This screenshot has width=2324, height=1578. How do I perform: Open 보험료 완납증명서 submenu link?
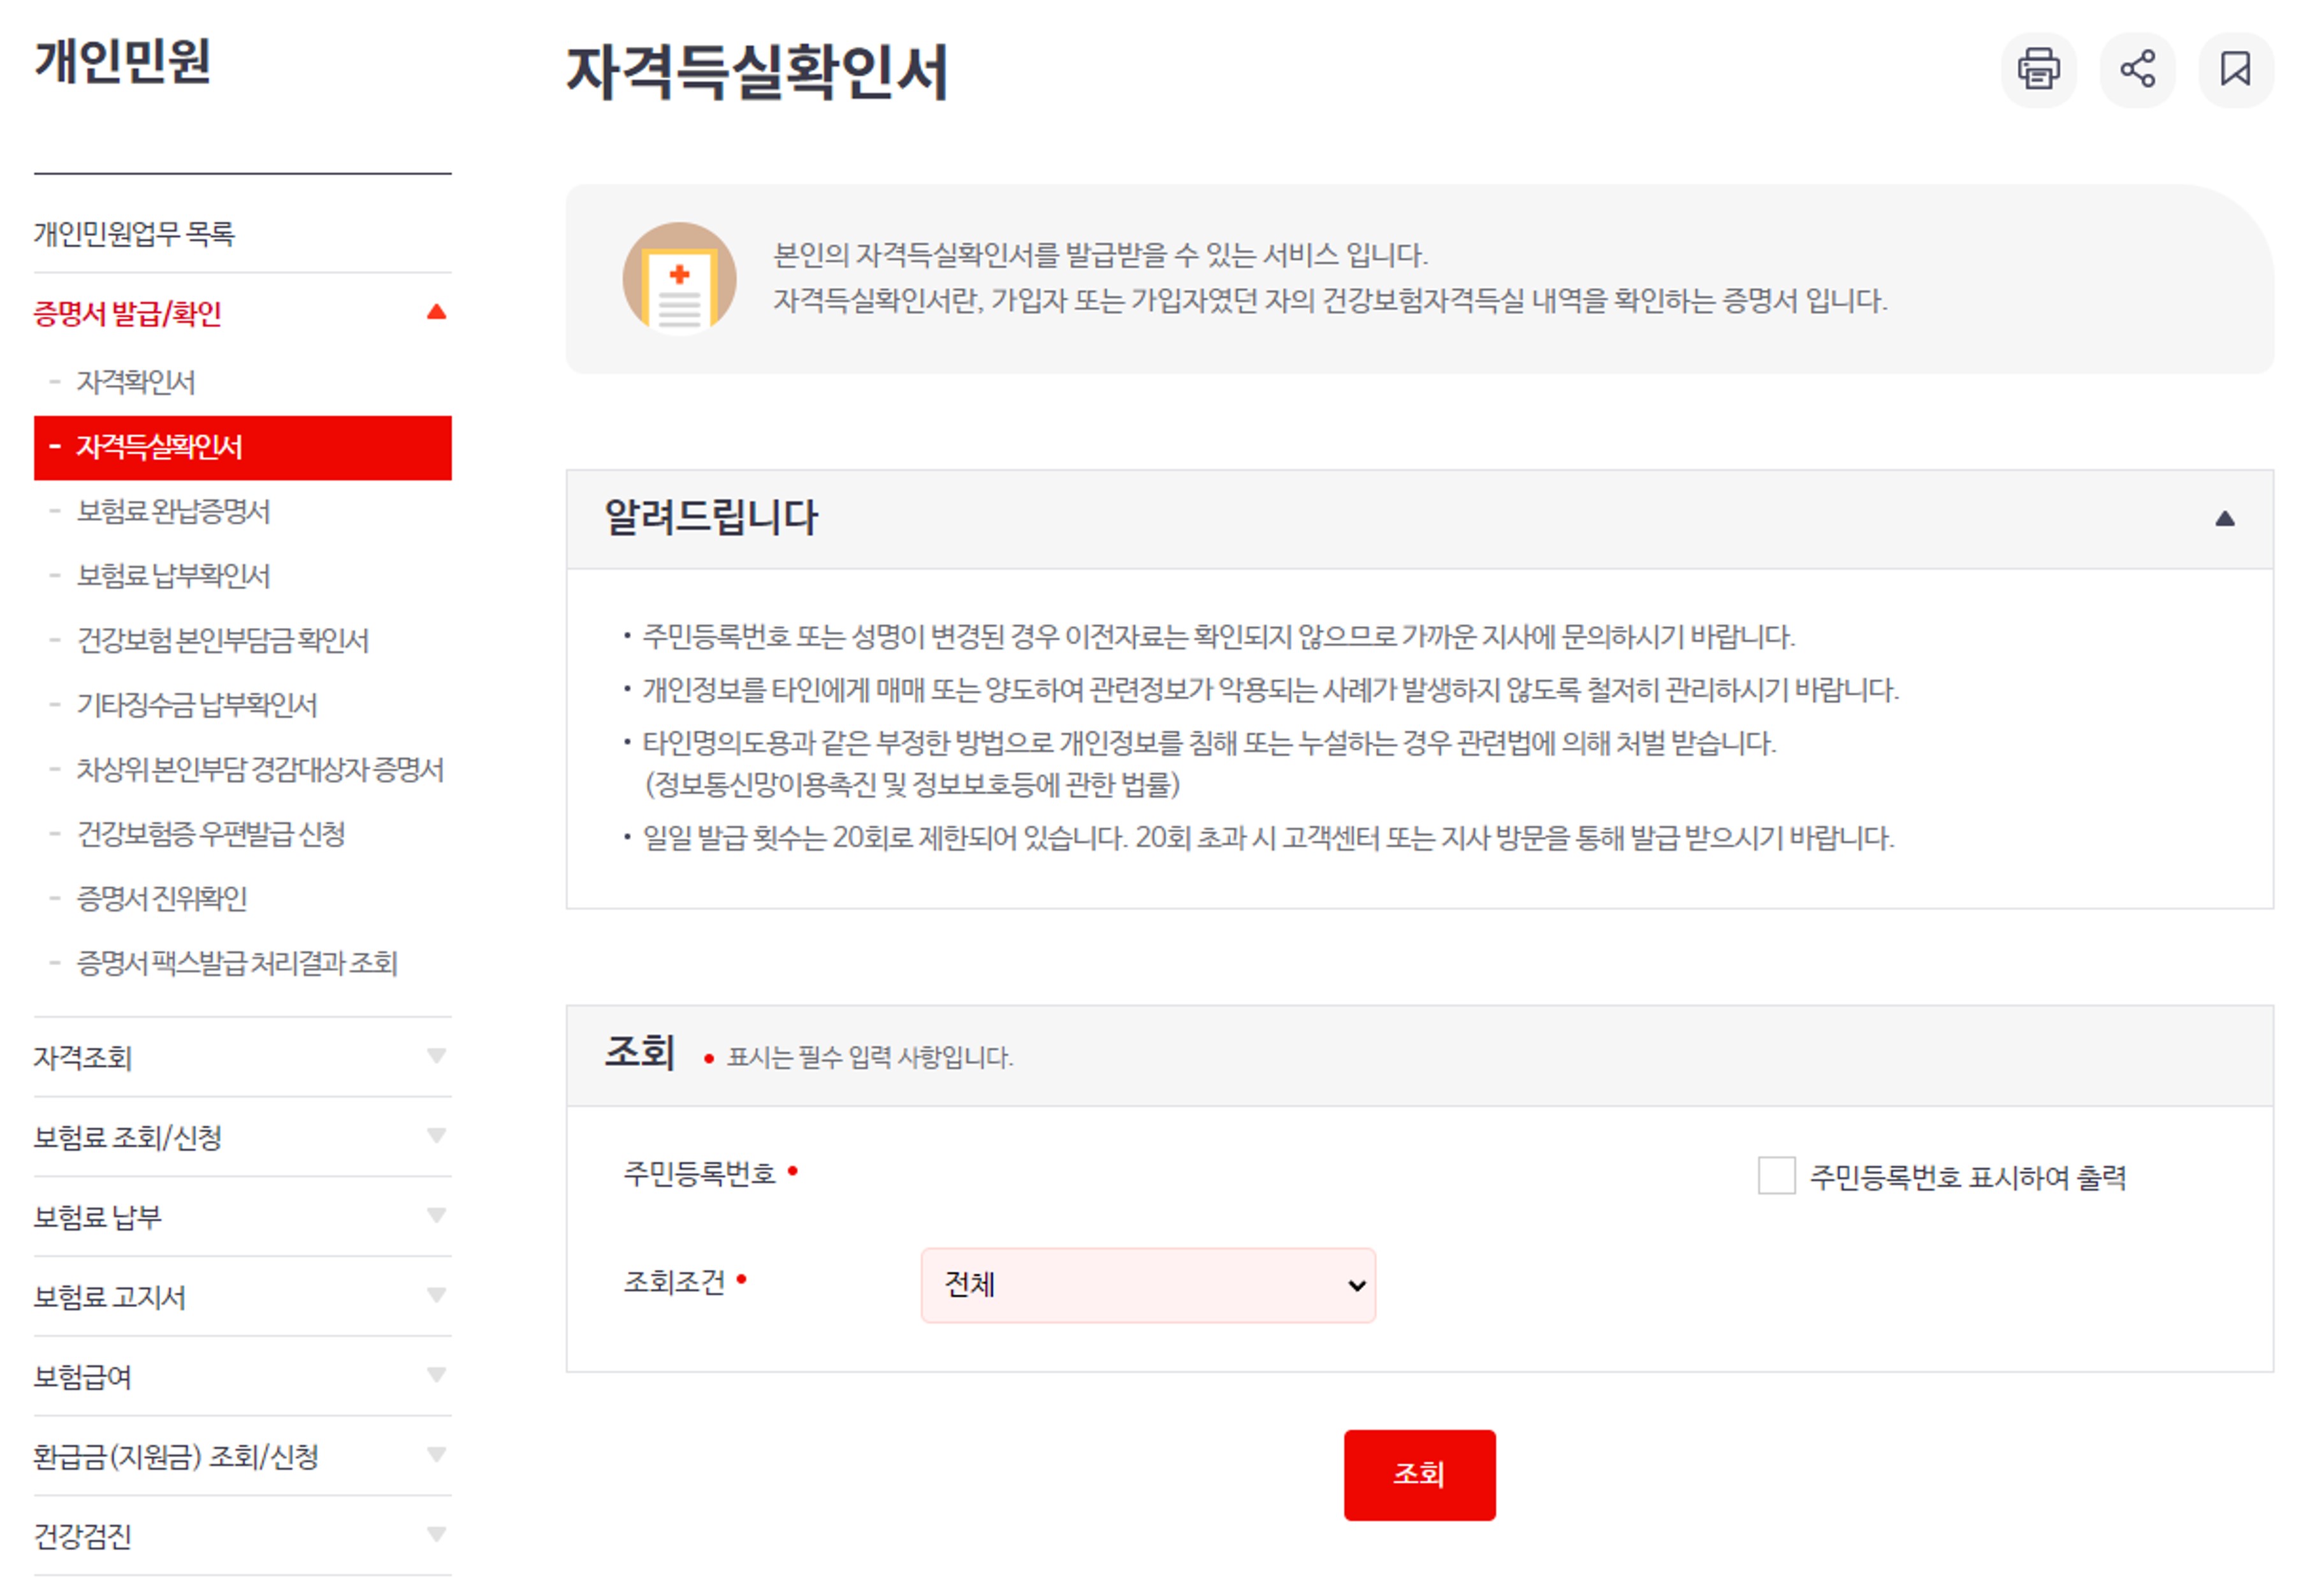[173, 511]
